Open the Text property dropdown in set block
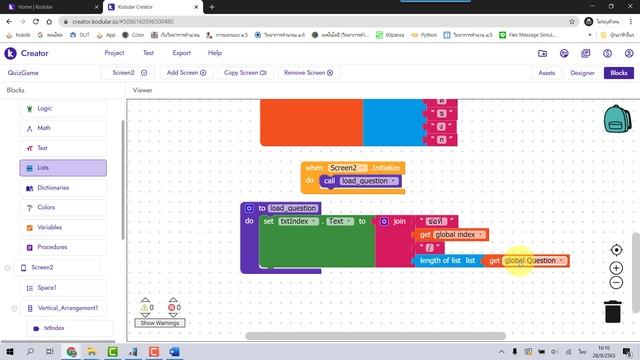 pos(340,221)
